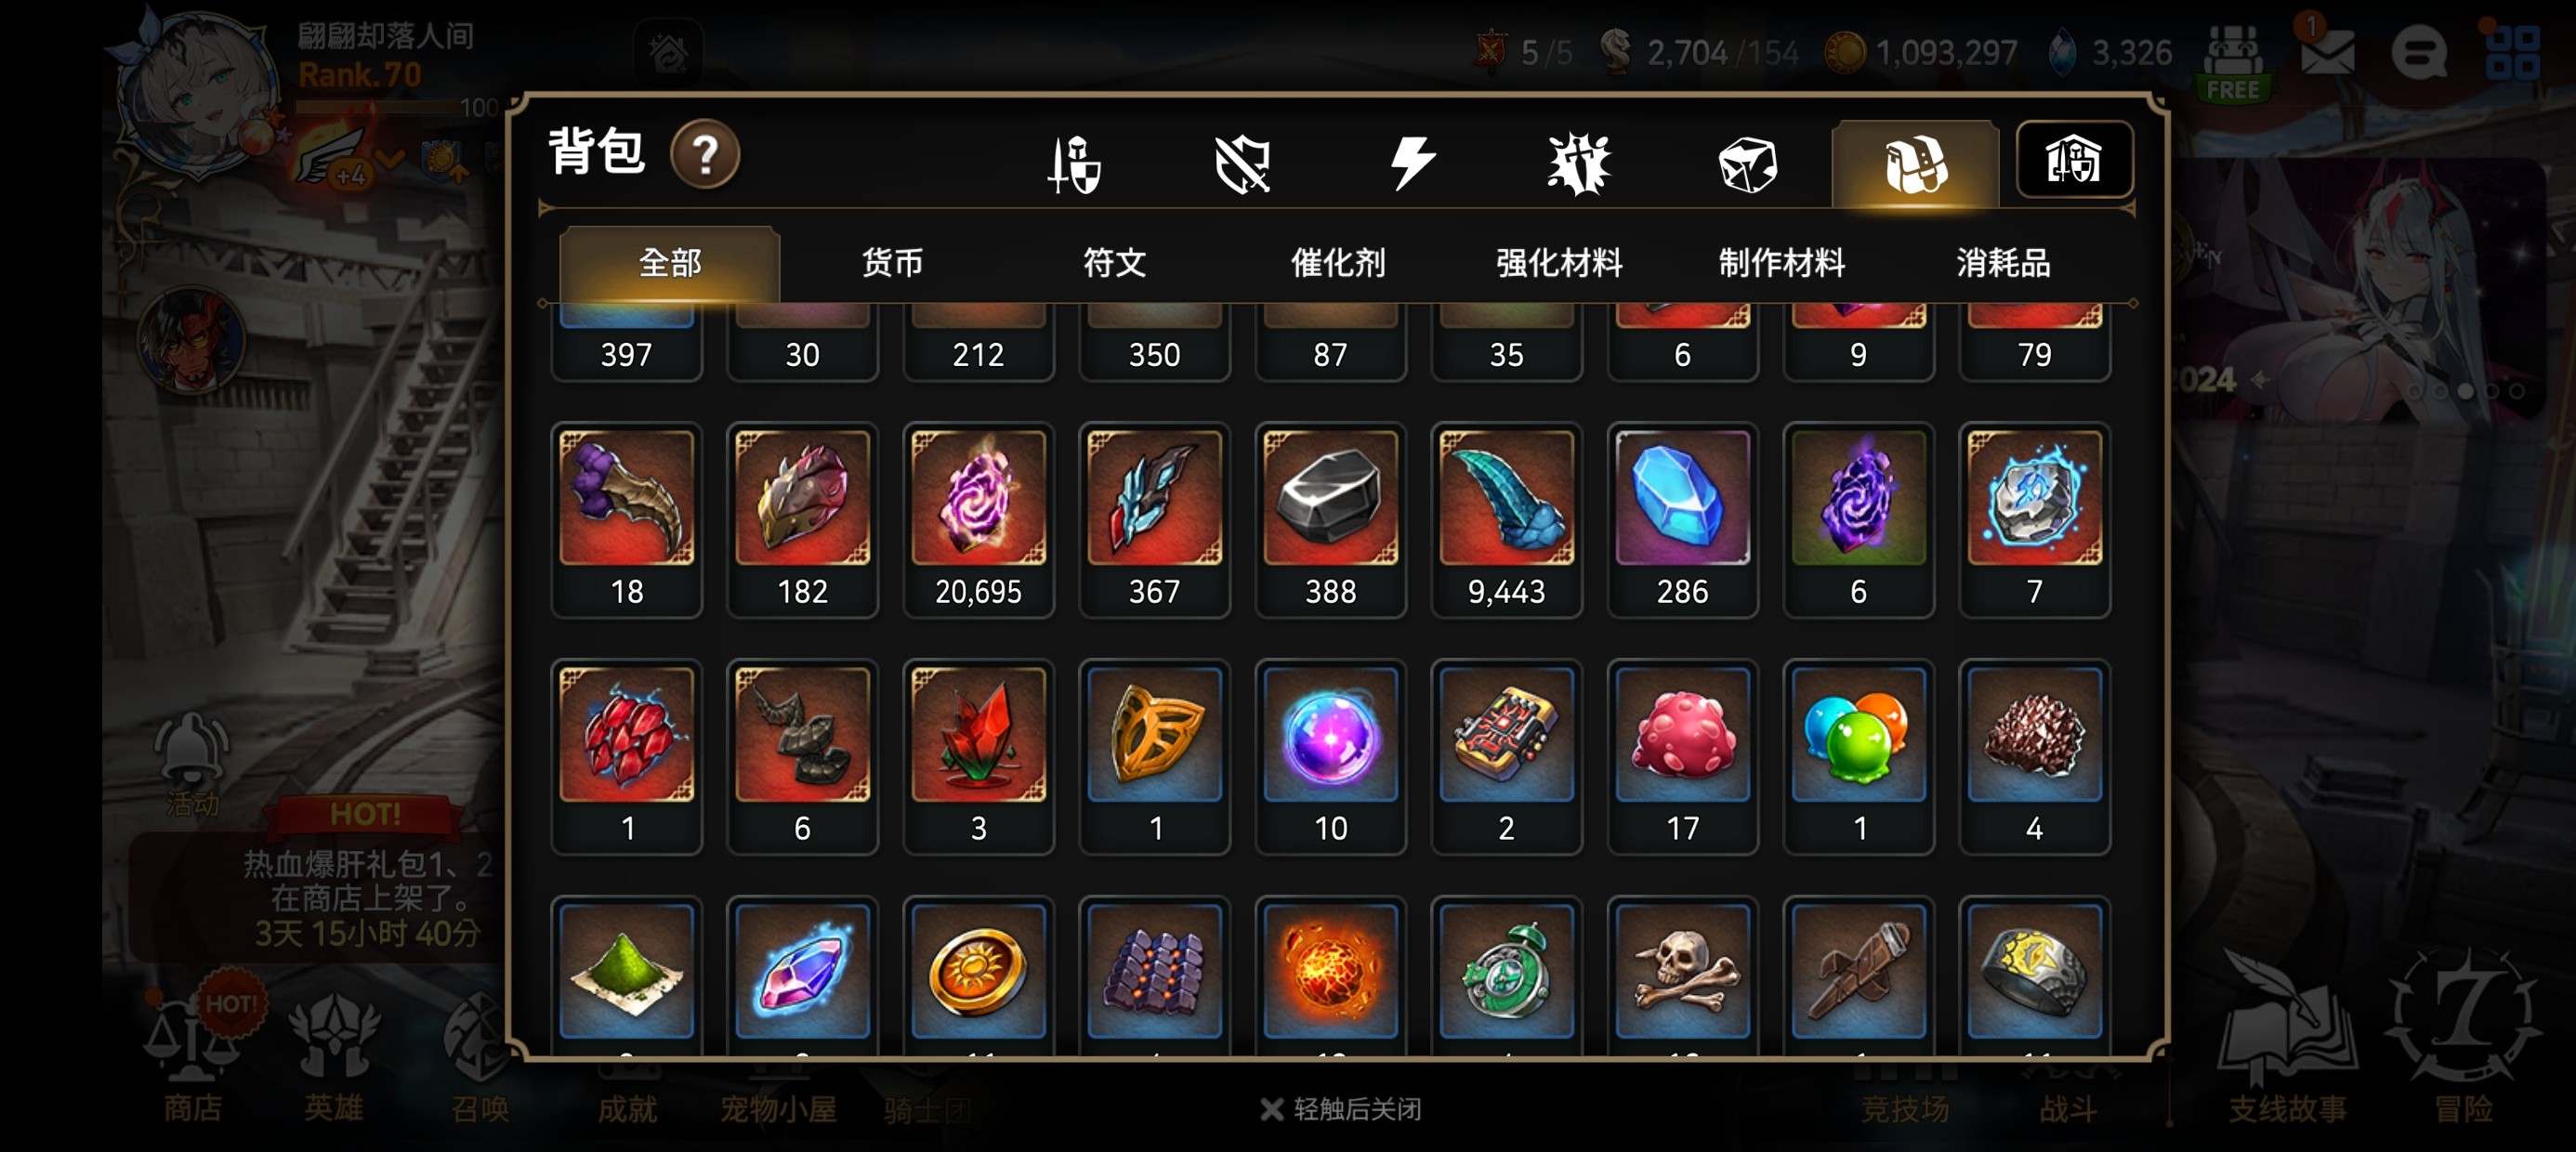This screenshot has height=1152, width=2576.
Task: Select the purple swirl item with 20,695
Action: 978,520
